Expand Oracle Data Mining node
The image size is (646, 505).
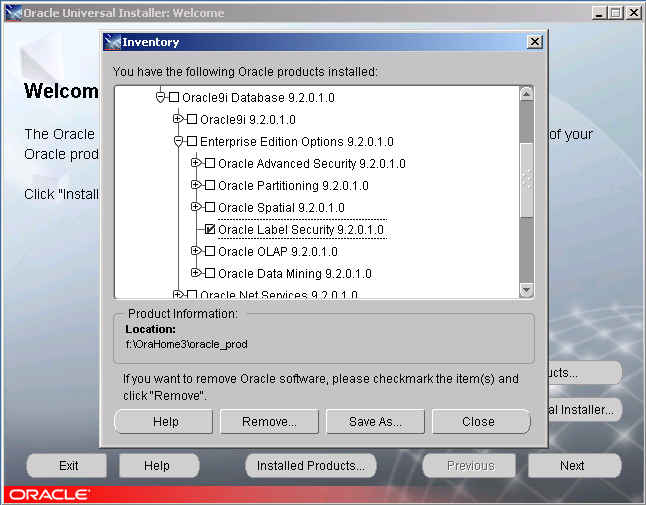(x=196, y=273)
